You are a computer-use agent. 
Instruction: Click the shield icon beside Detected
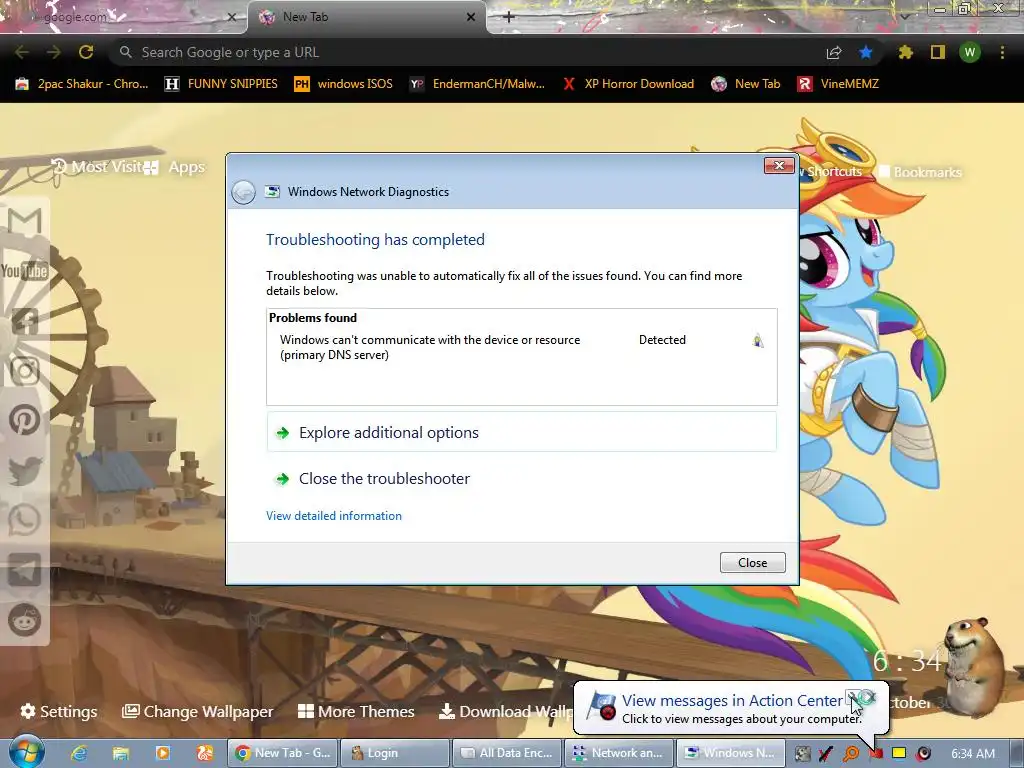point(758,340)
